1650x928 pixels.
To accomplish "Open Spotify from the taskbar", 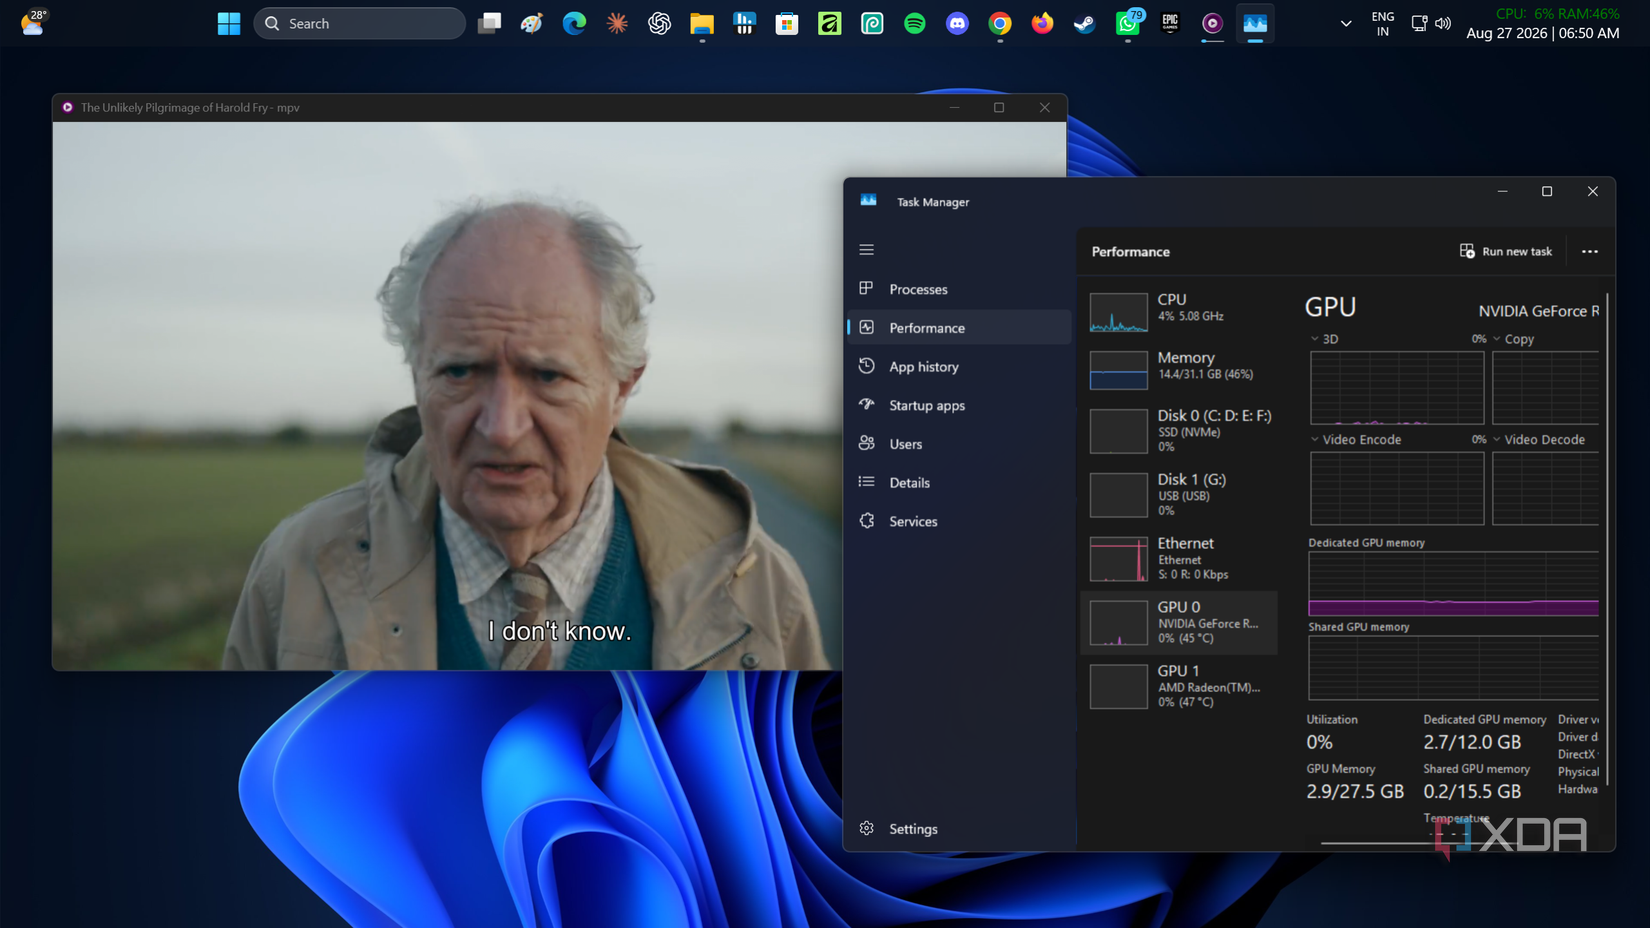I will coord(915,23).
